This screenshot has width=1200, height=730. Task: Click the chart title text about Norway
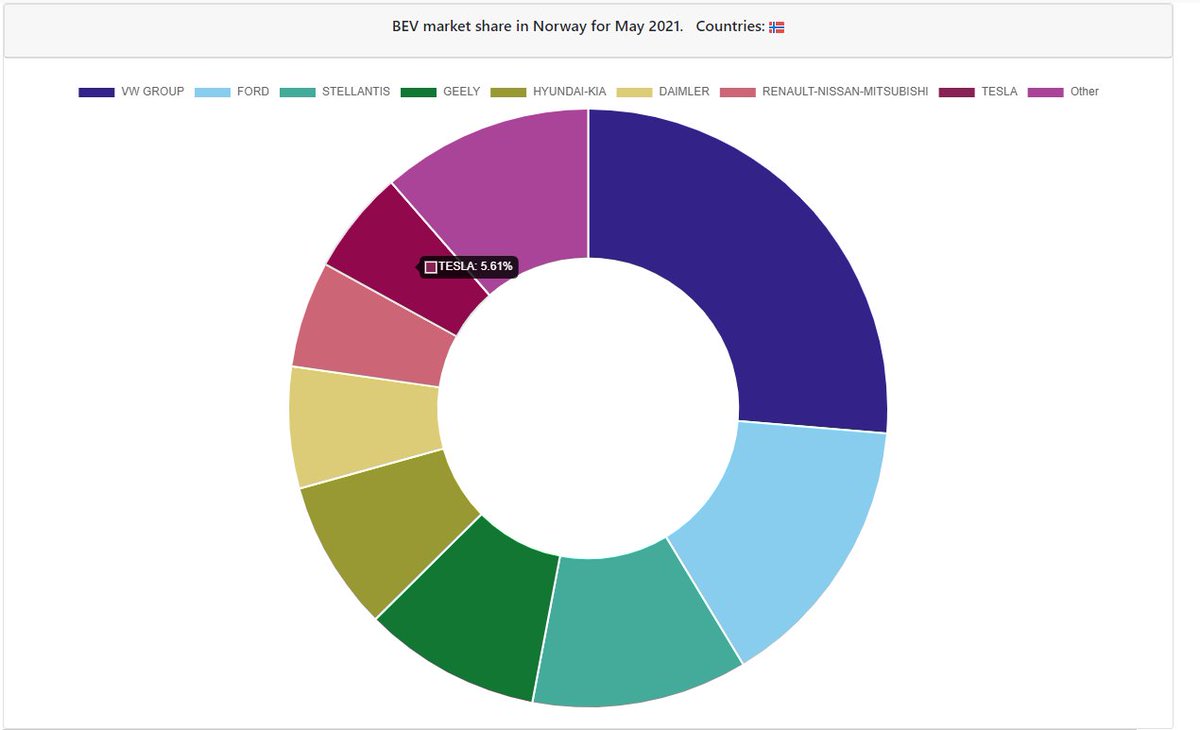click(x=538, y=27)
